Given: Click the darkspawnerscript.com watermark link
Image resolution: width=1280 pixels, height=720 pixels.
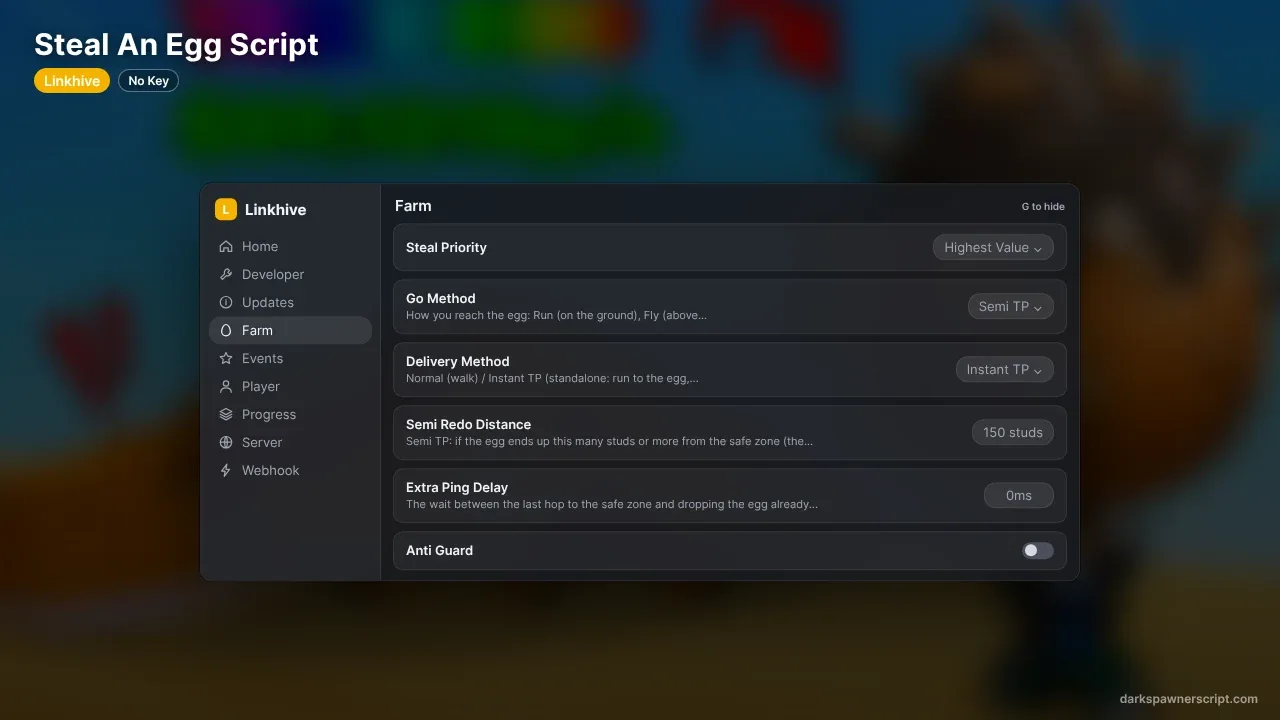Looking at the screenshot, I should point(1189,699).
